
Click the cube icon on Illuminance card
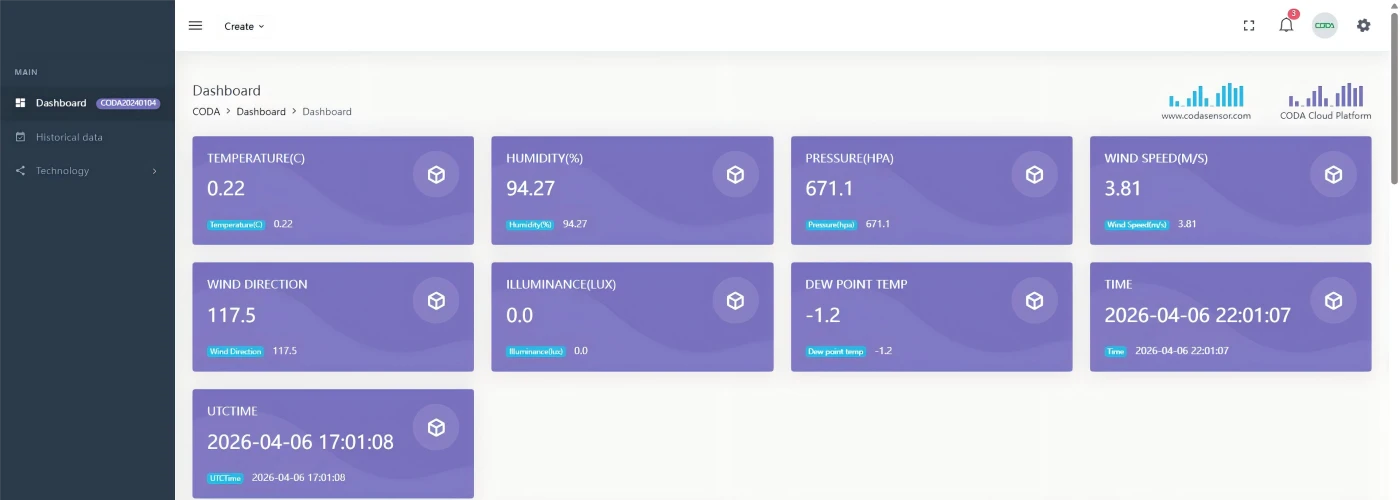[735, 301]
